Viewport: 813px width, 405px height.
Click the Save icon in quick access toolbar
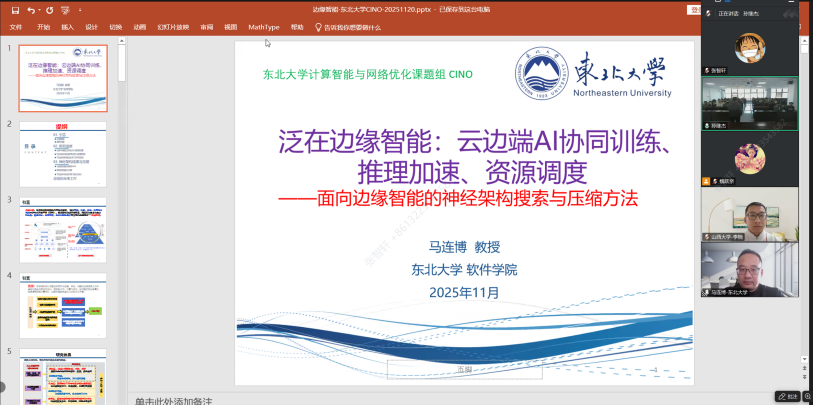[15, 9]
